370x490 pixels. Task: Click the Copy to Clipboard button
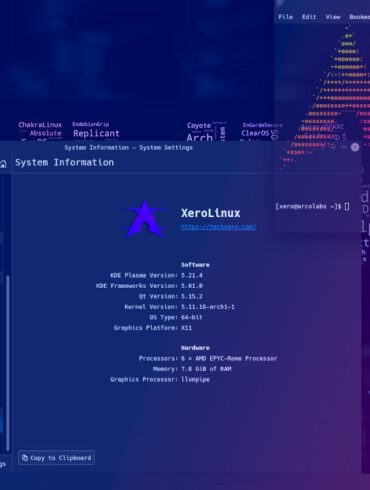56,458
